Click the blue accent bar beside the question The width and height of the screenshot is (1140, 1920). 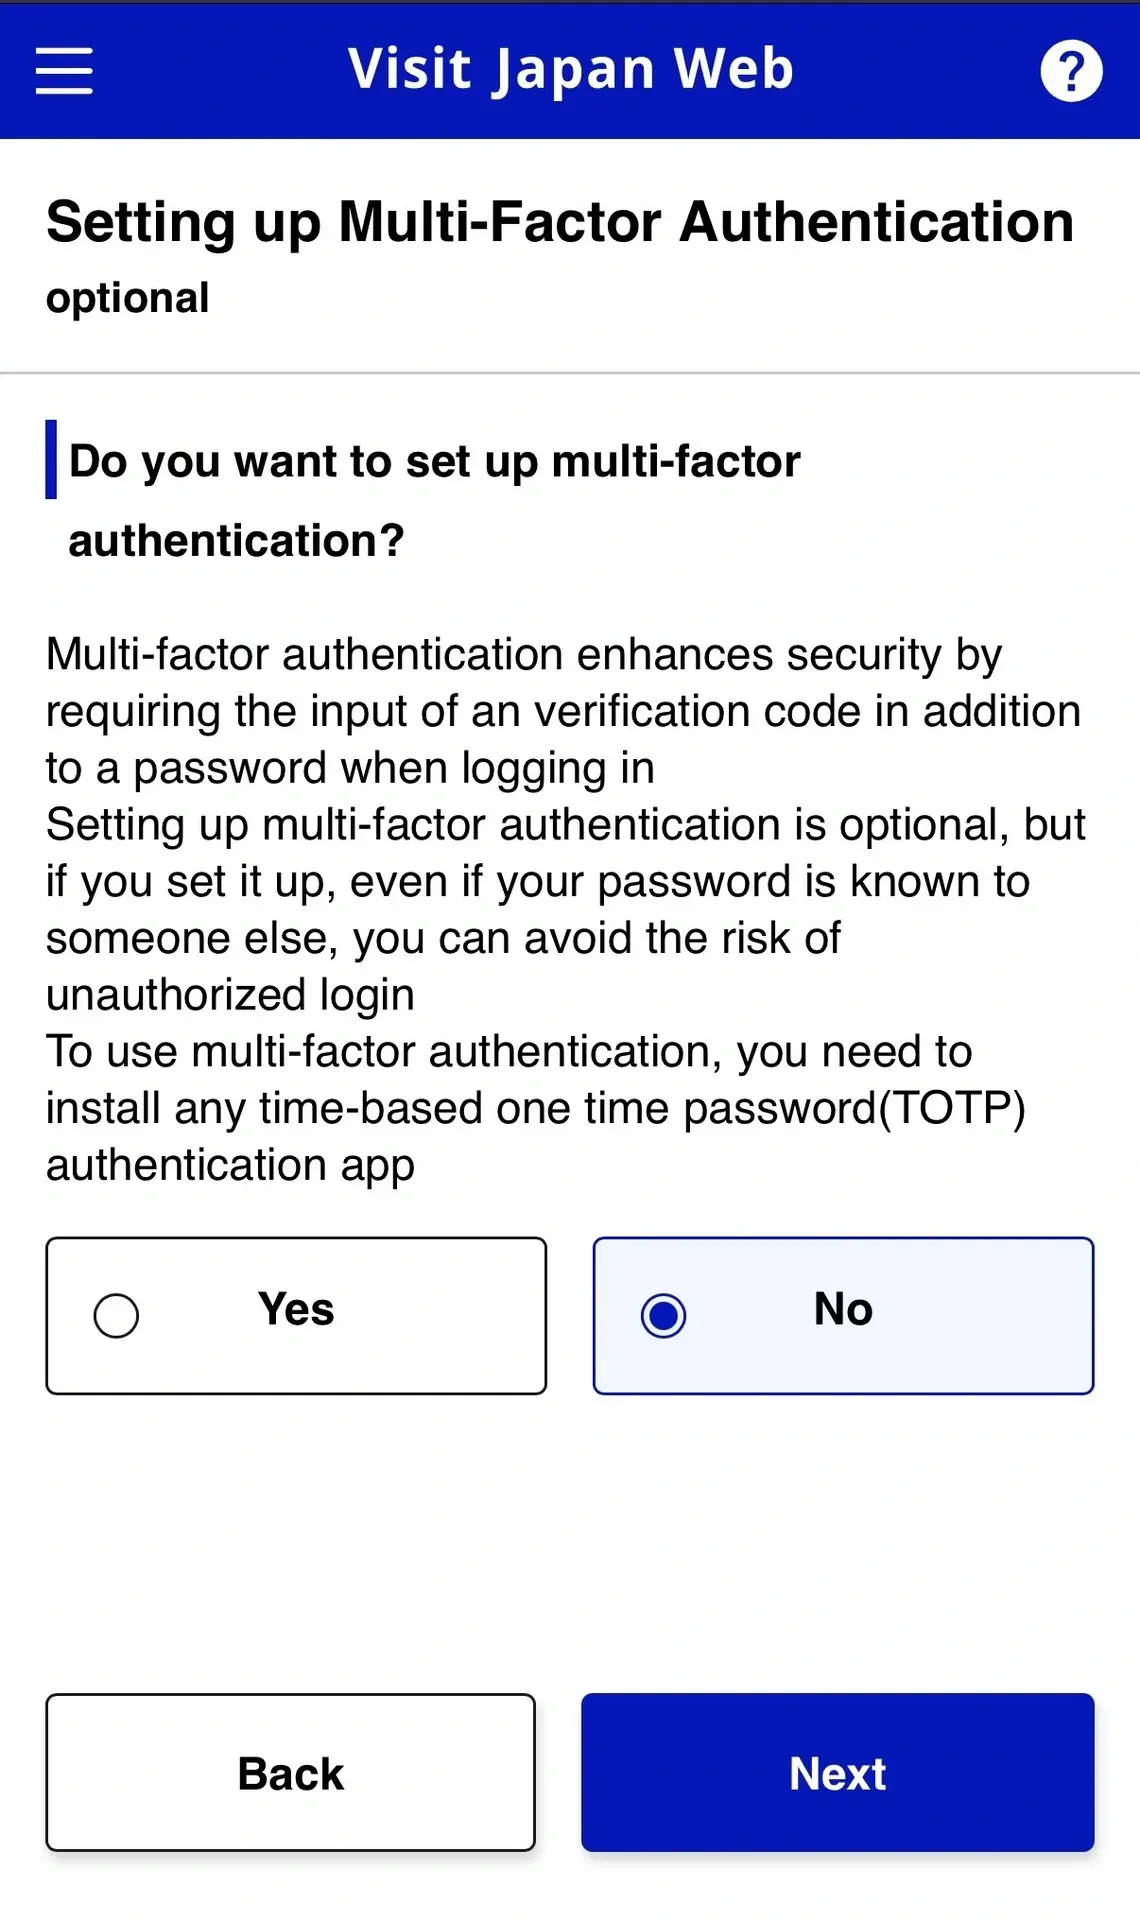(x=51, y=460)
